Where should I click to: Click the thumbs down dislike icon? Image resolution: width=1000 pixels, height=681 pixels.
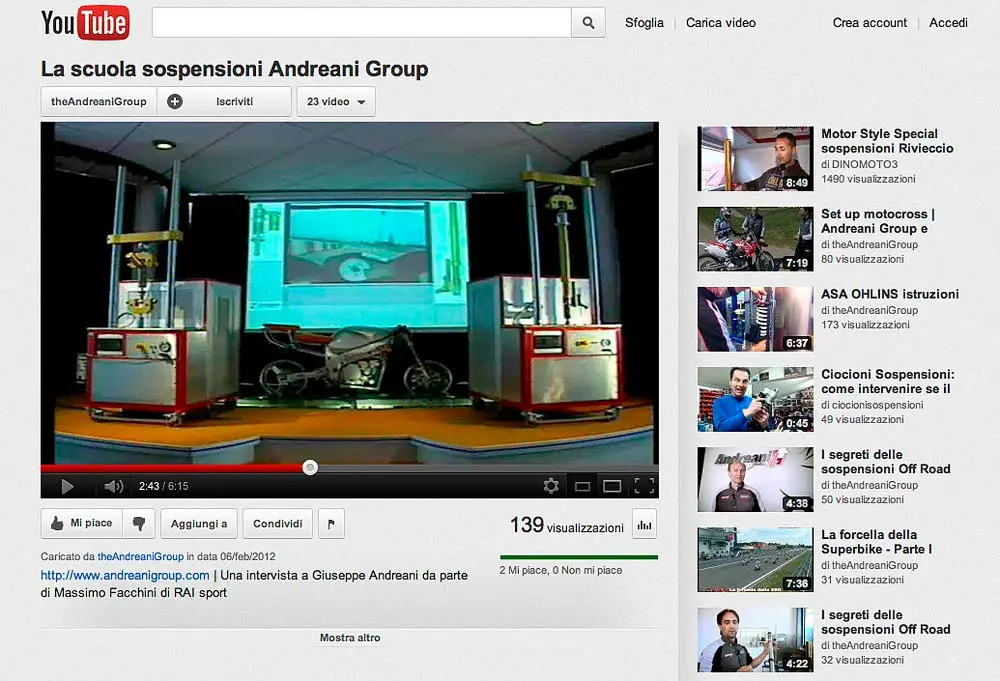[139, 523]
